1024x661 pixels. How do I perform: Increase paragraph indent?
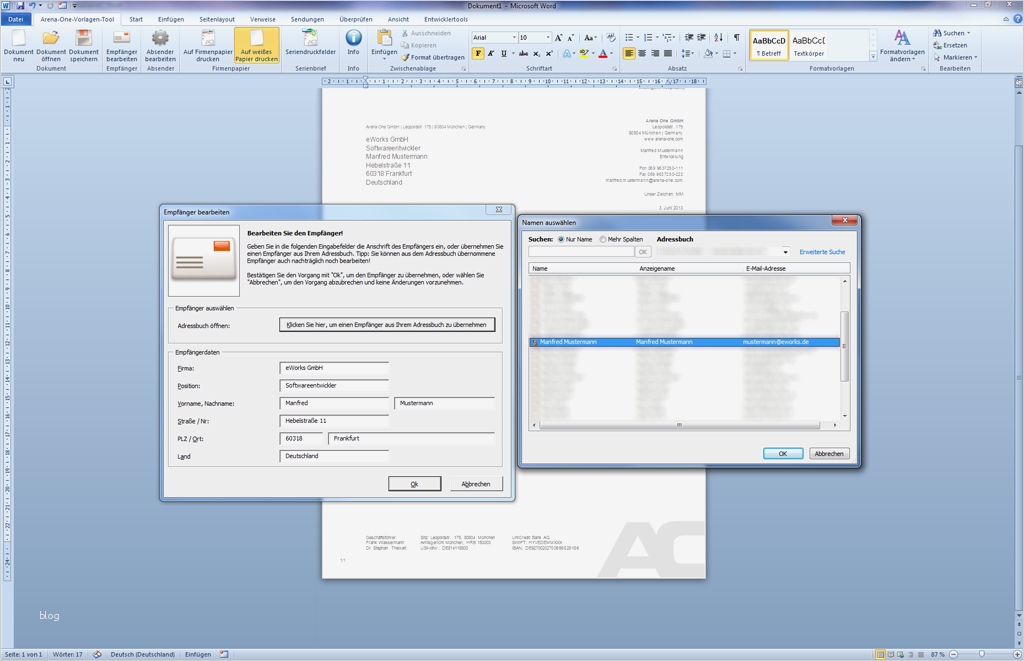701,38
